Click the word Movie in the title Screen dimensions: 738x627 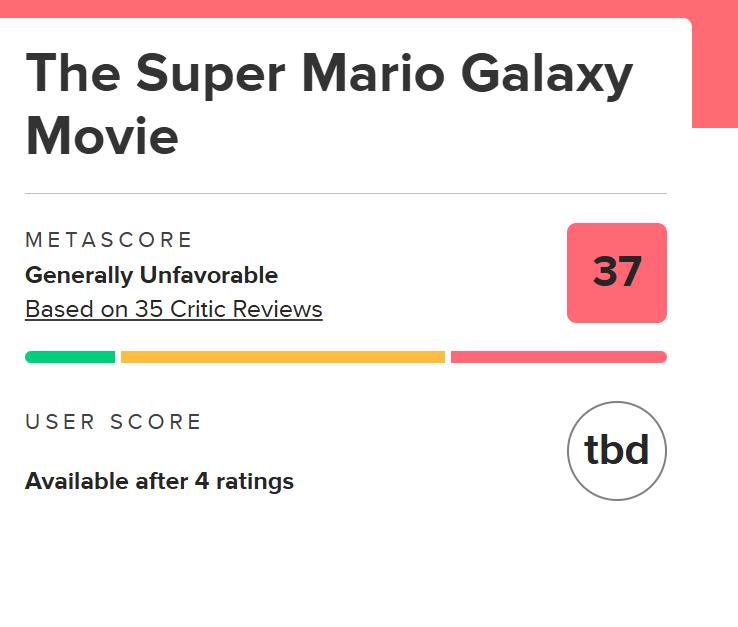pyautogui.click(x=101, y=136)
